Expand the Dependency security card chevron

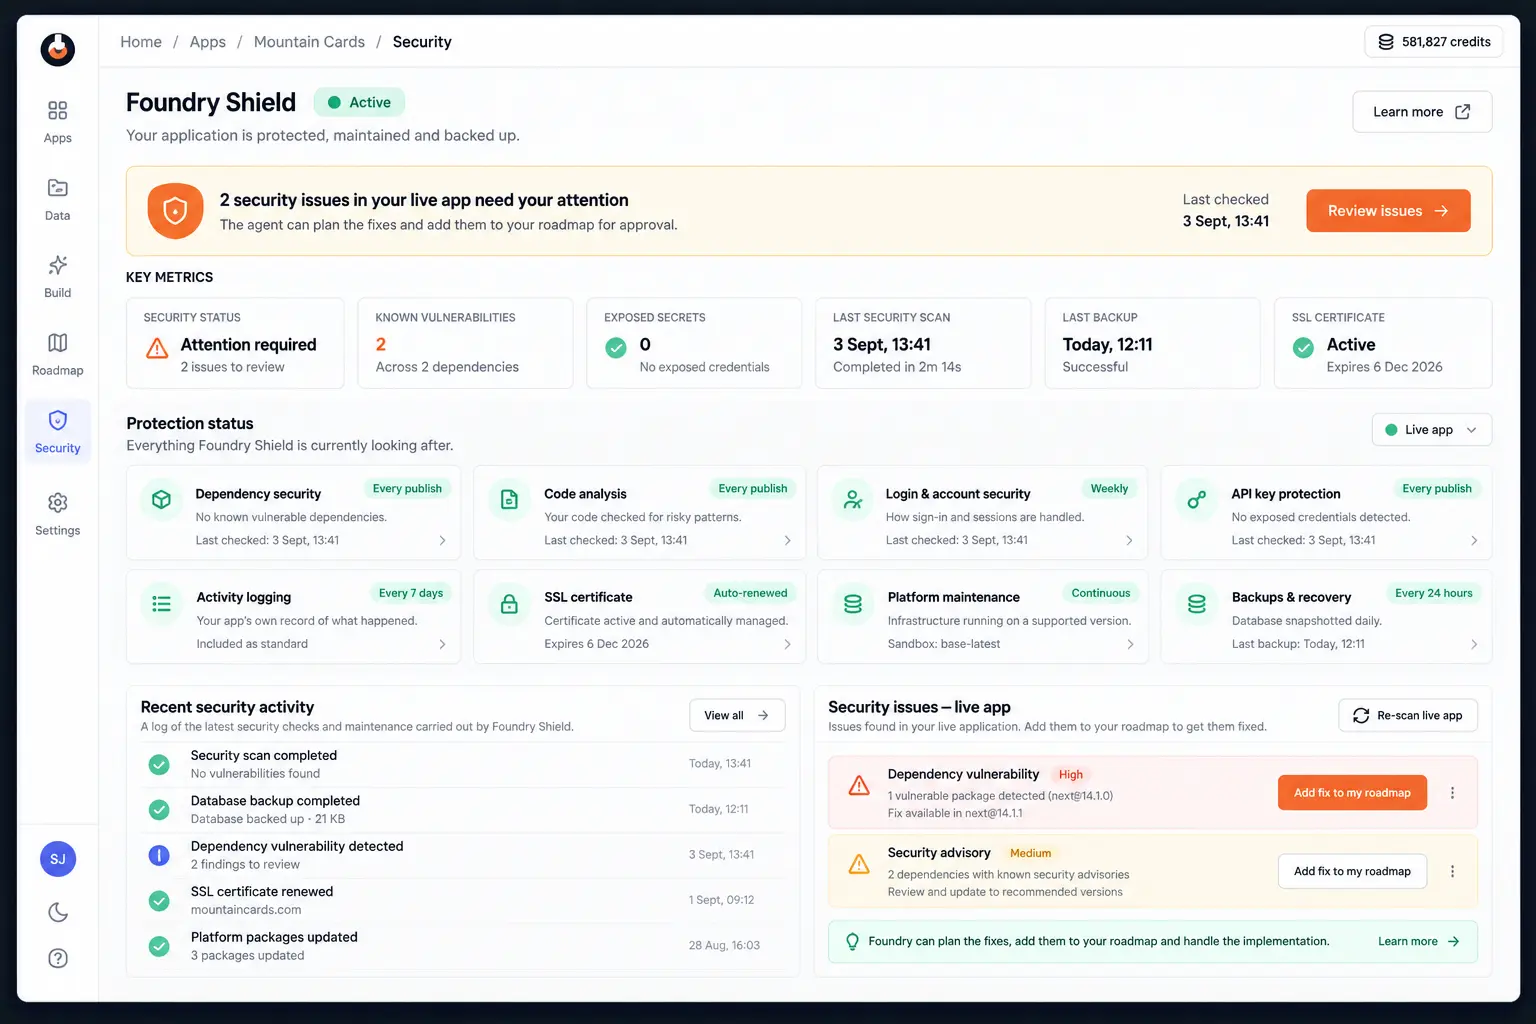tap(443, 541)
